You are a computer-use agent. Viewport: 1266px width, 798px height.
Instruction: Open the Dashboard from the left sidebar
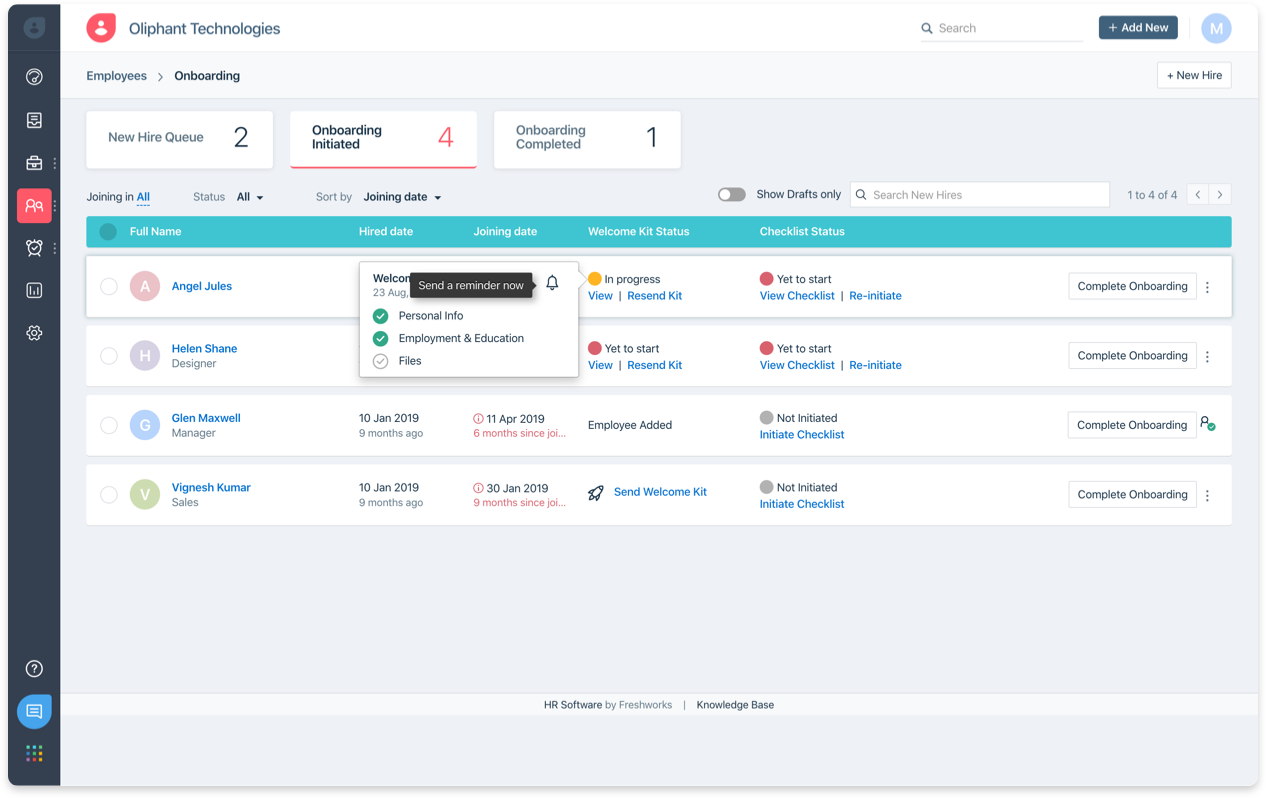tap(33, 75)
